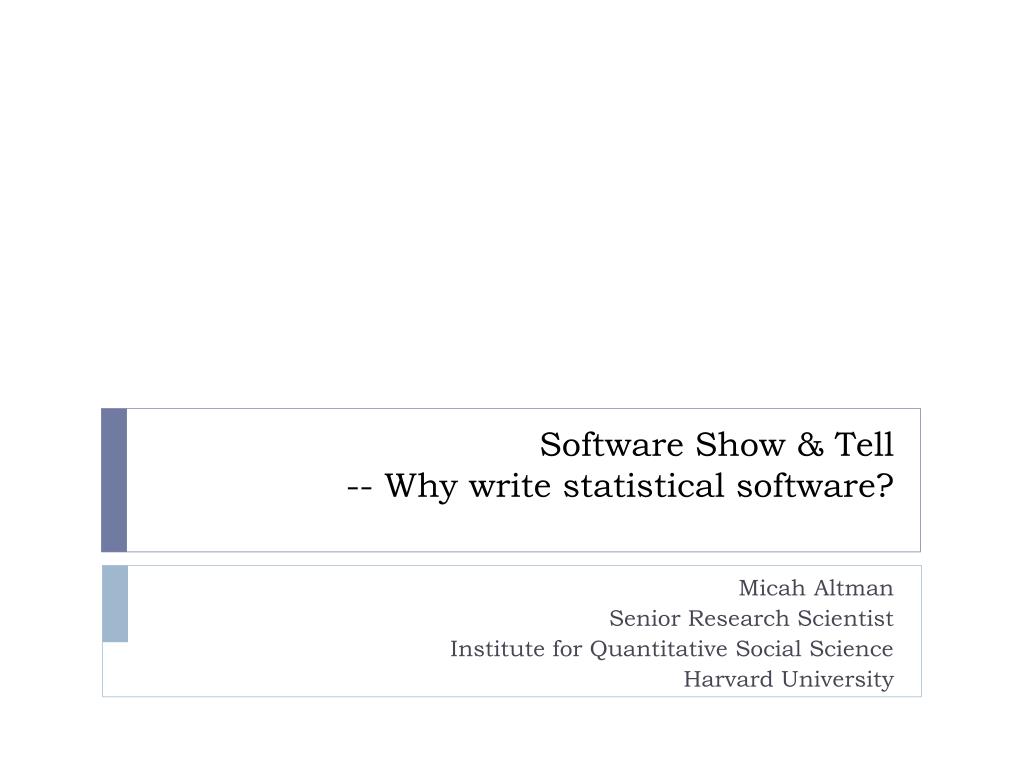Click the word "software?" ending the title
1024x768 pixels.
pos(815,486)
